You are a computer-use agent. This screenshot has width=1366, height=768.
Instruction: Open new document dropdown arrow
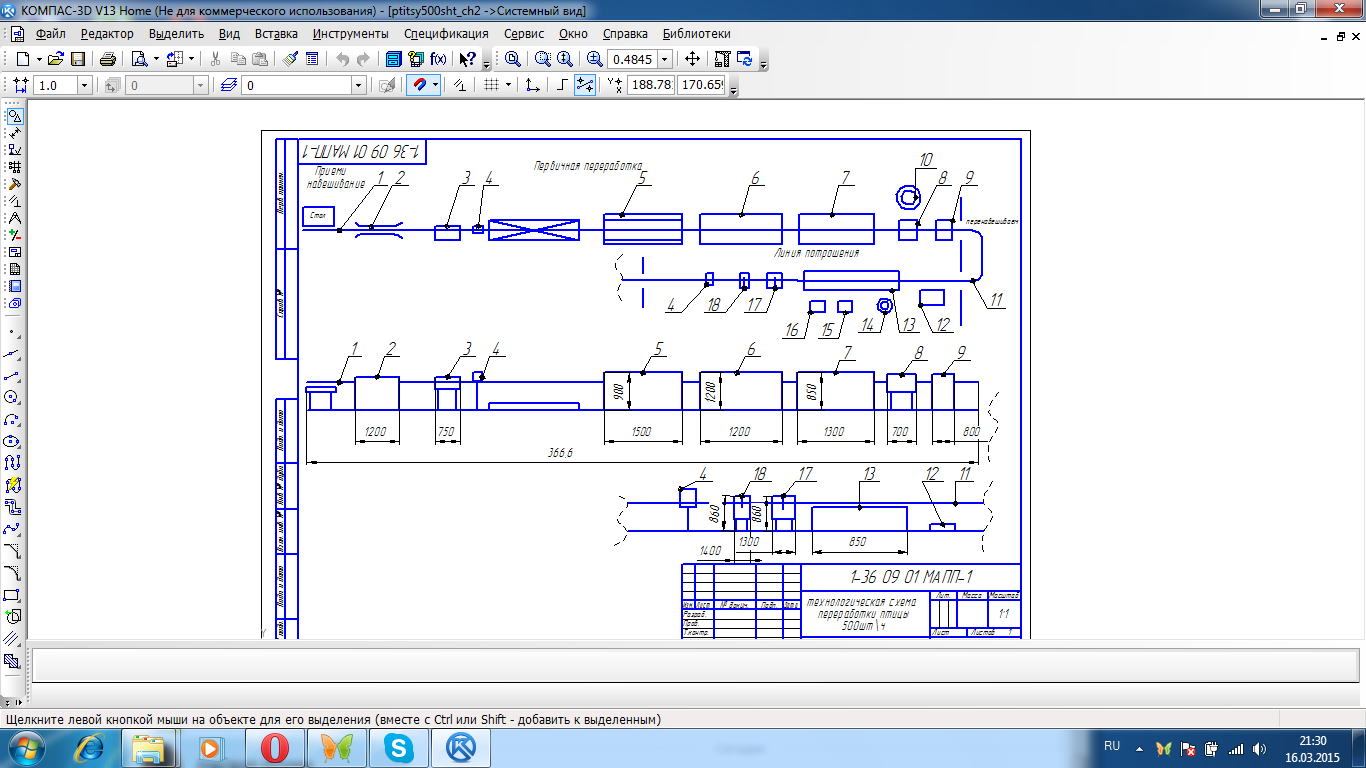pyautogui.click(x=39, y=59)
